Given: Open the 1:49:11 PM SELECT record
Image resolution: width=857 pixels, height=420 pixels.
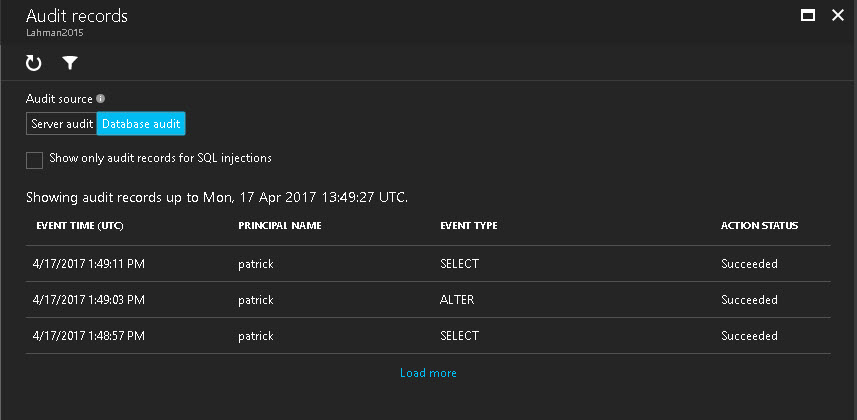Looking at the screenshot, I should (x=90, y=264).
